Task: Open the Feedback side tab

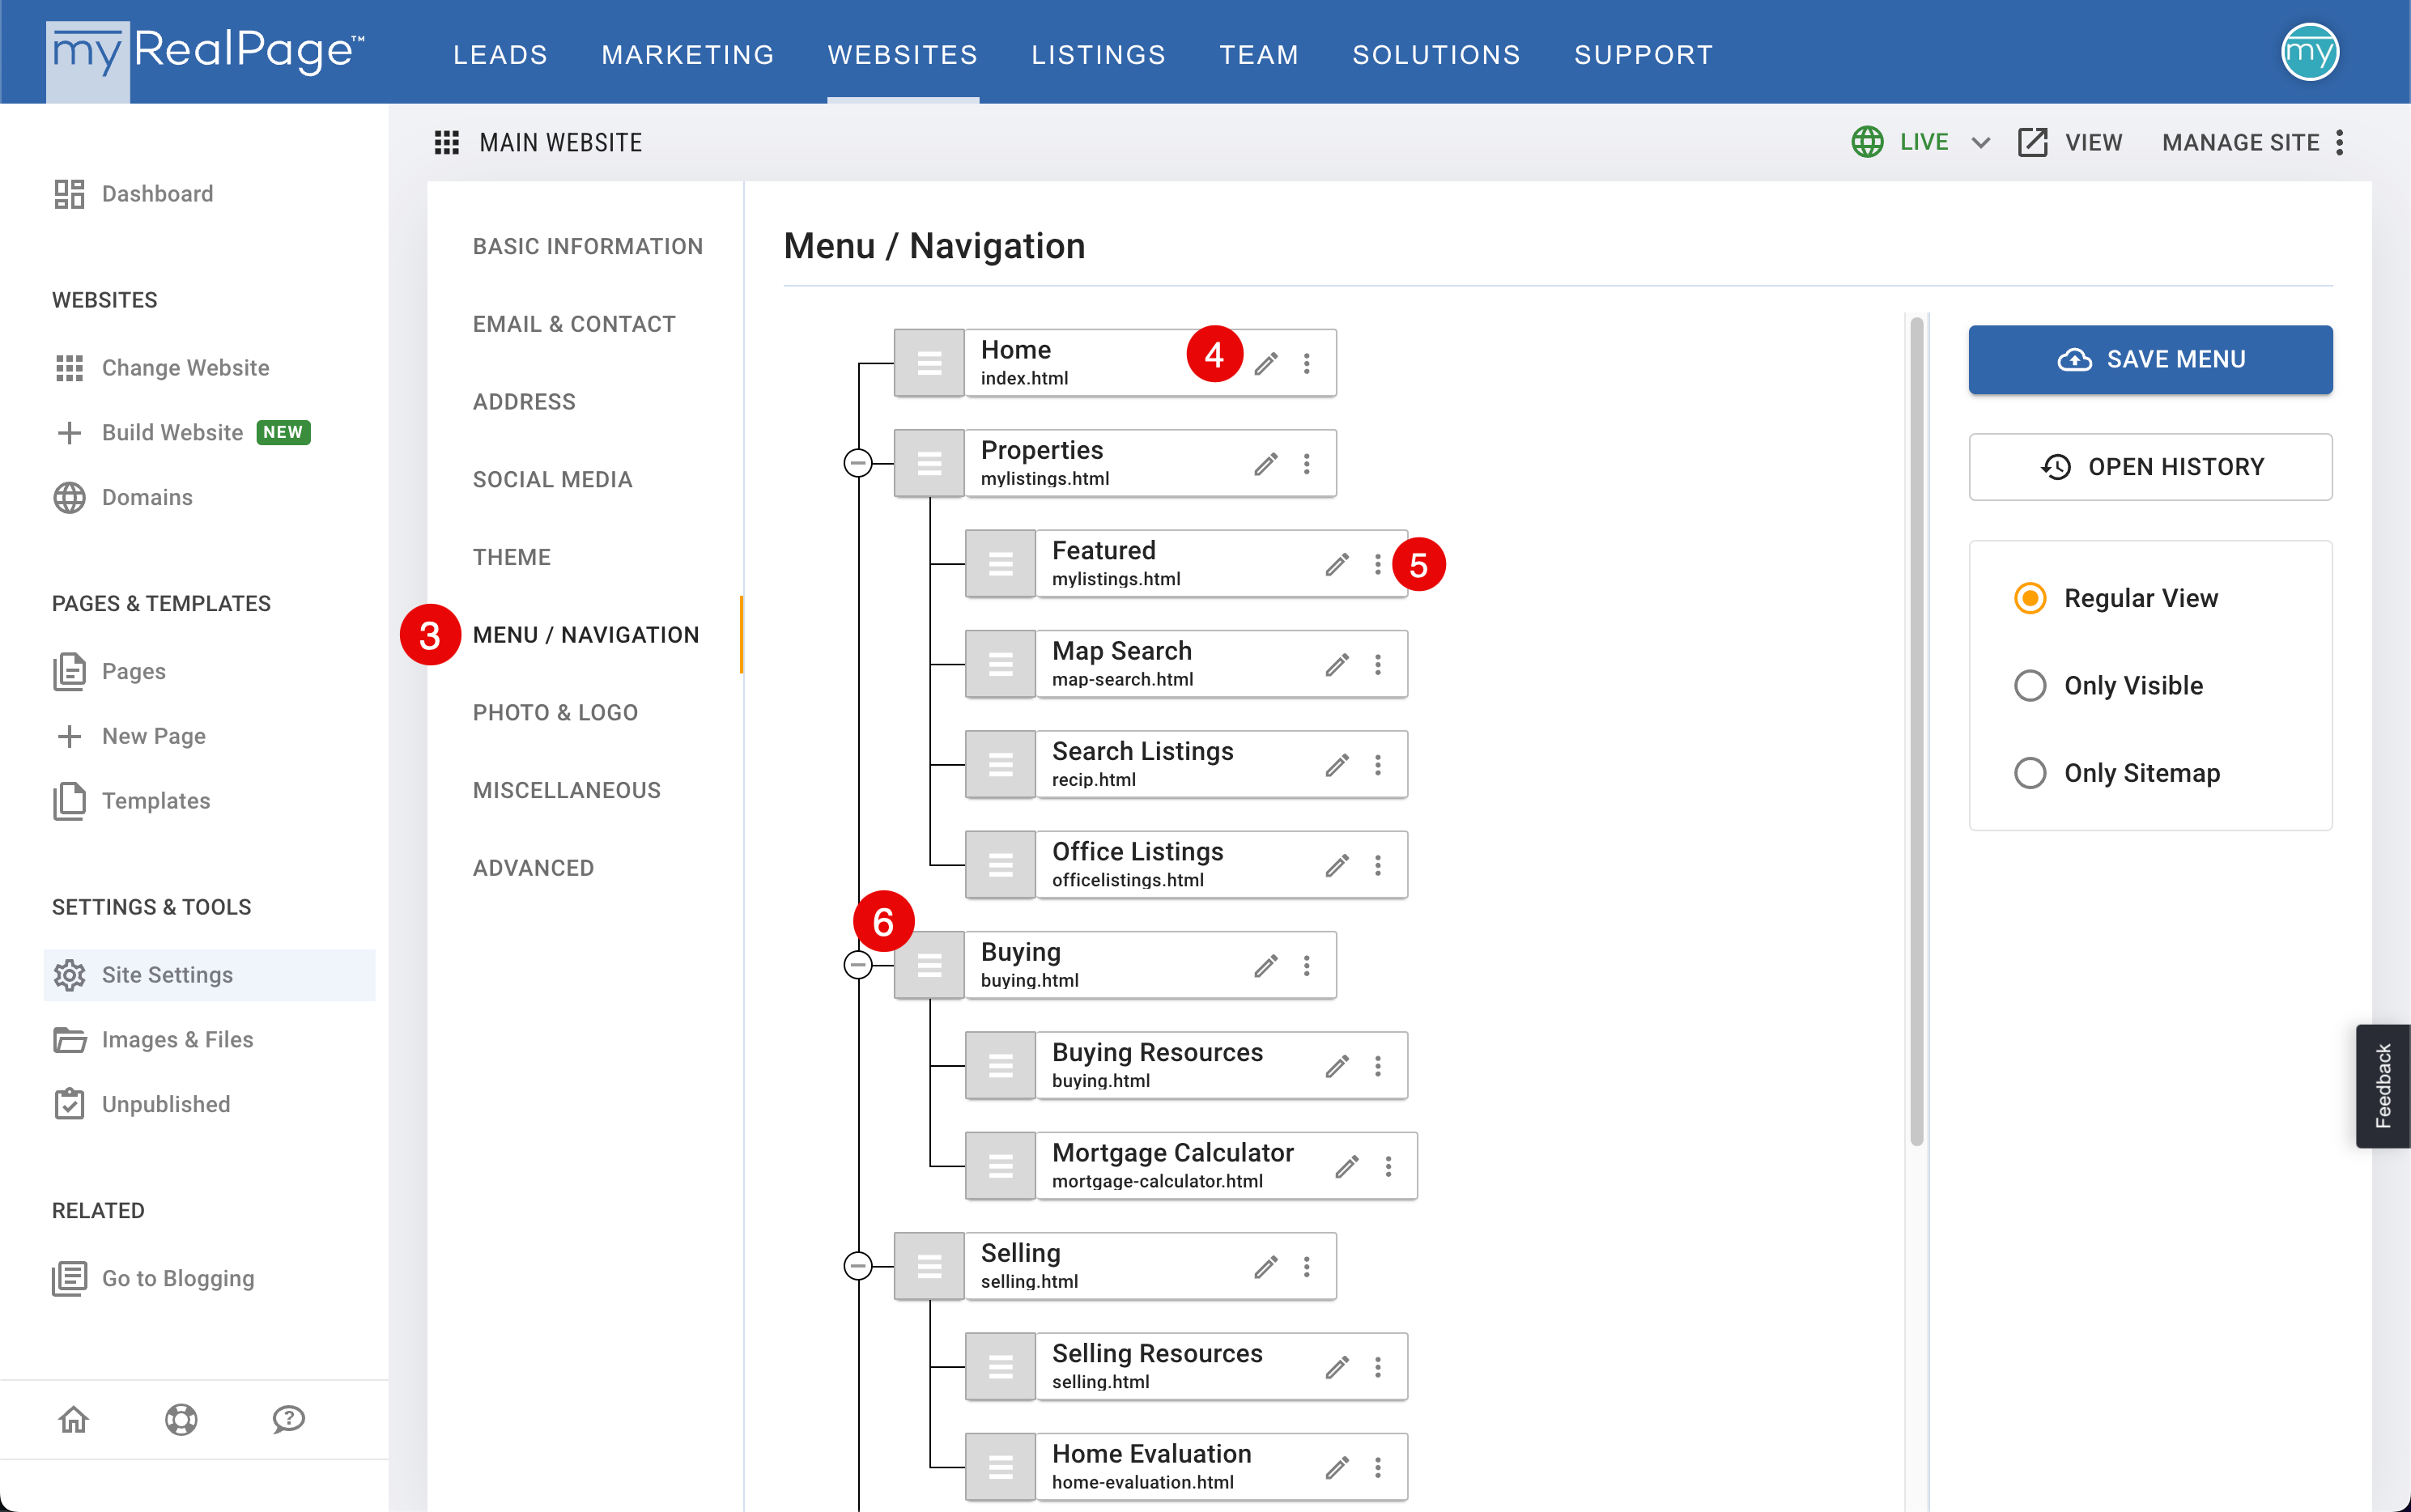Action: click(x=2383, y=1086)
